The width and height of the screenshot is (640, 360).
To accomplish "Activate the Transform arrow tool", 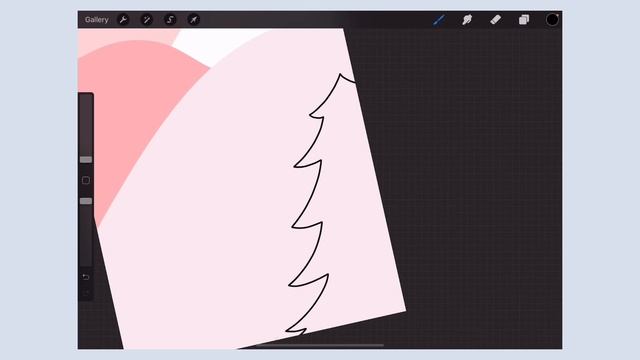I will point(194,20).
